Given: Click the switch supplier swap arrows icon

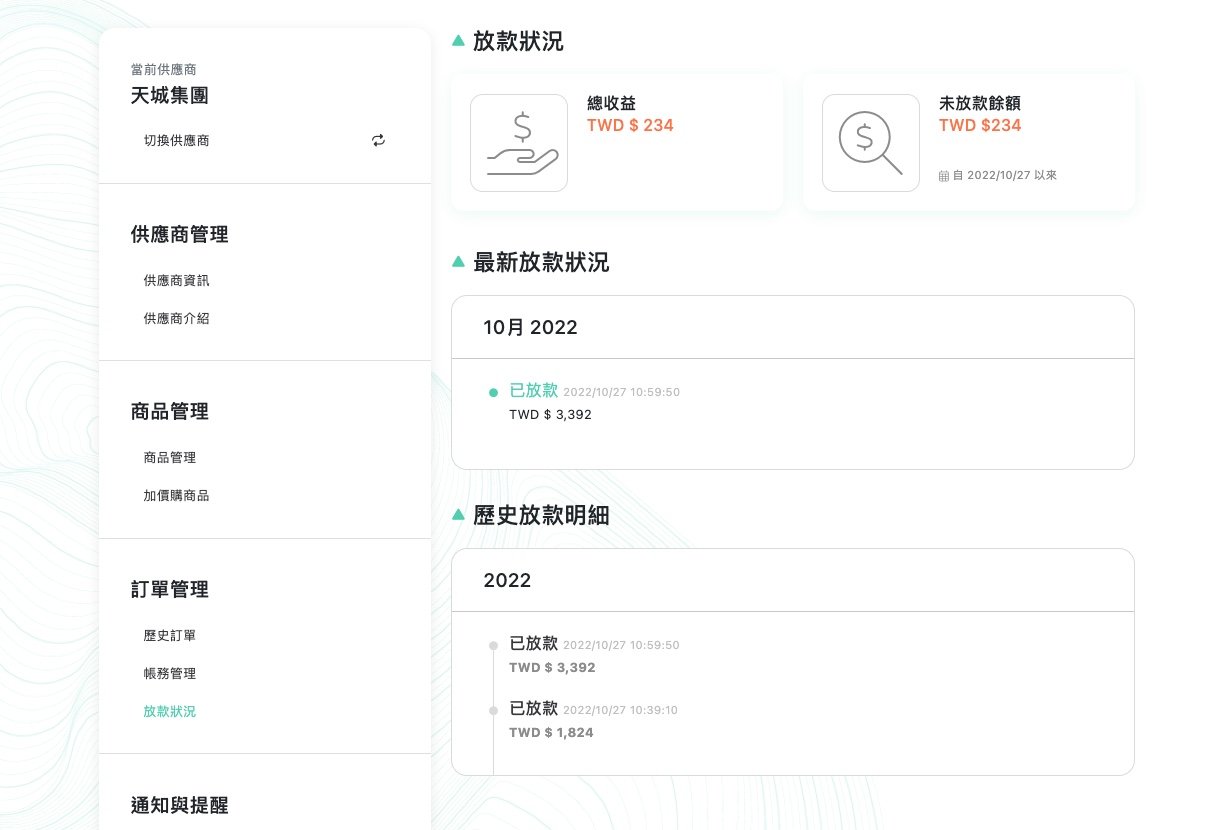Looking at the screenshot, I should 378,141.
